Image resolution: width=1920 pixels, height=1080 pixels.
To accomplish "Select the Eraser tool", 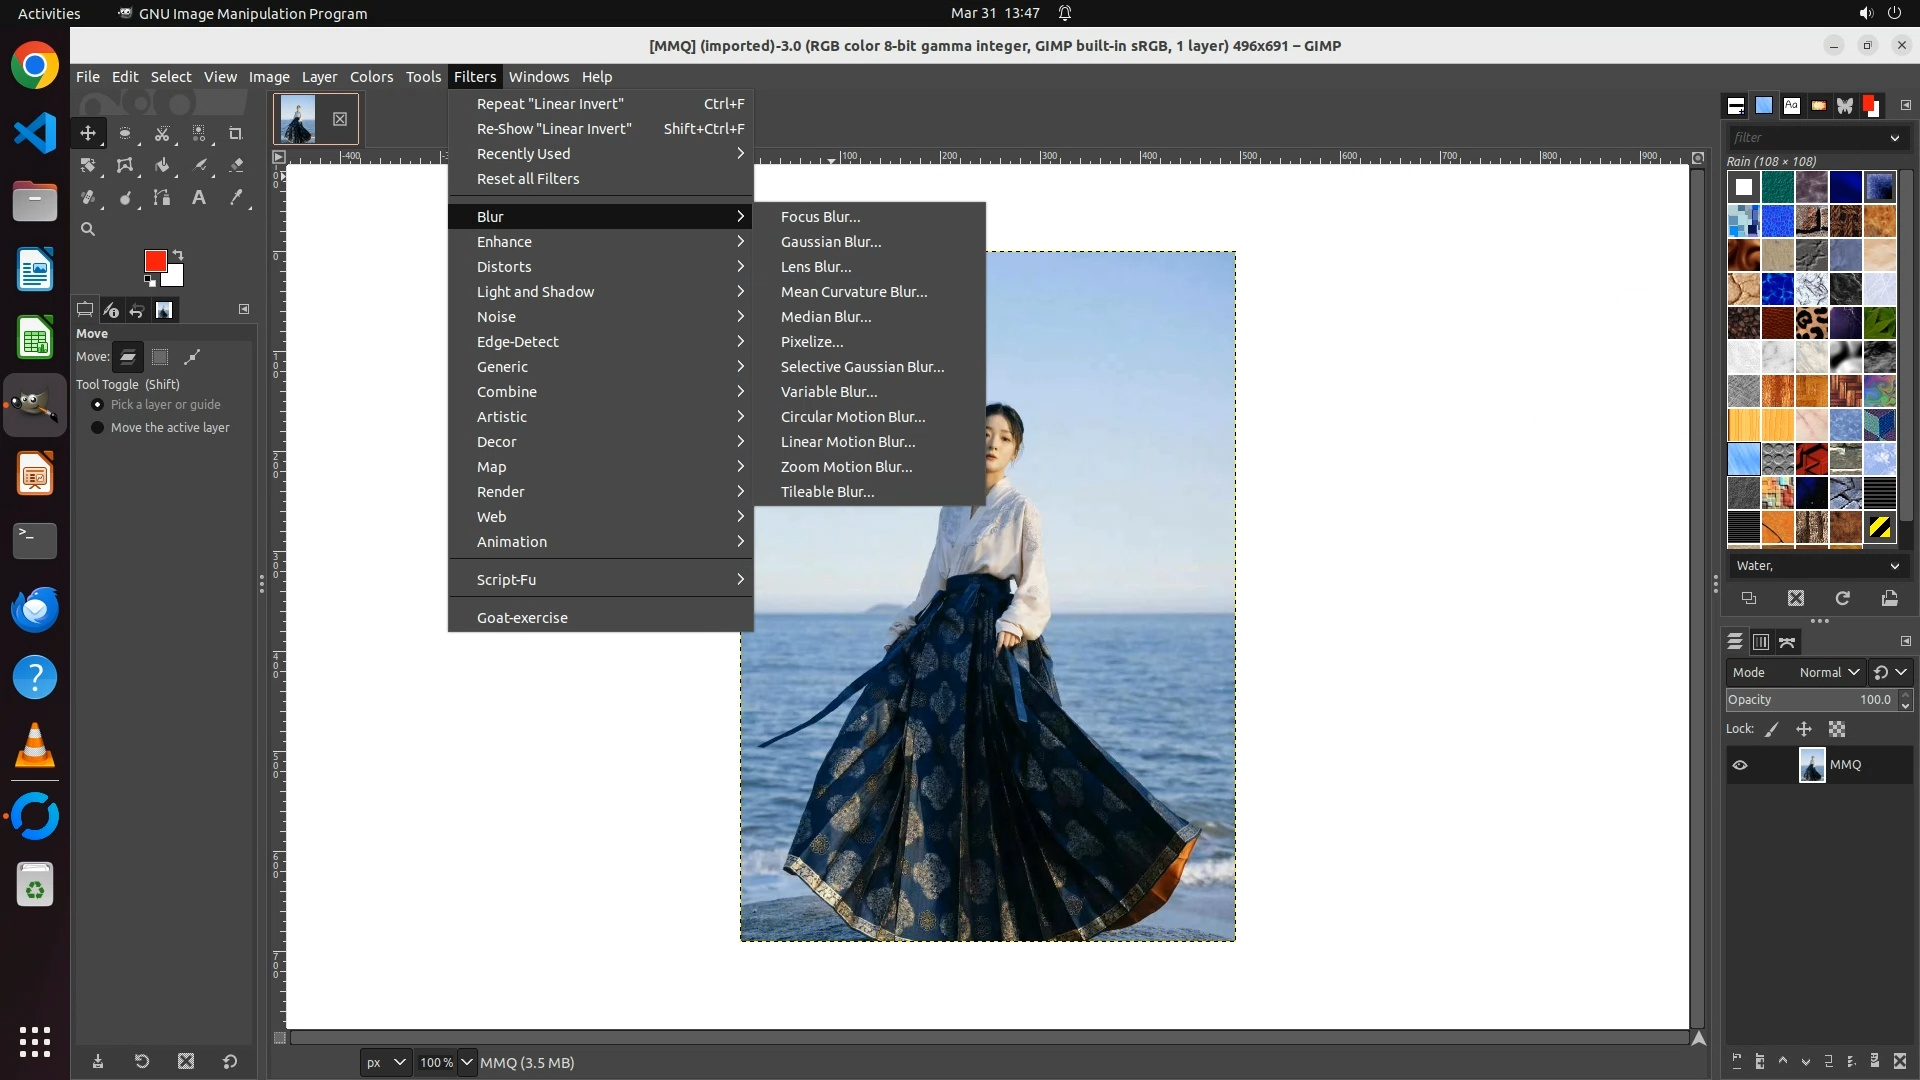I will point(236,165).
